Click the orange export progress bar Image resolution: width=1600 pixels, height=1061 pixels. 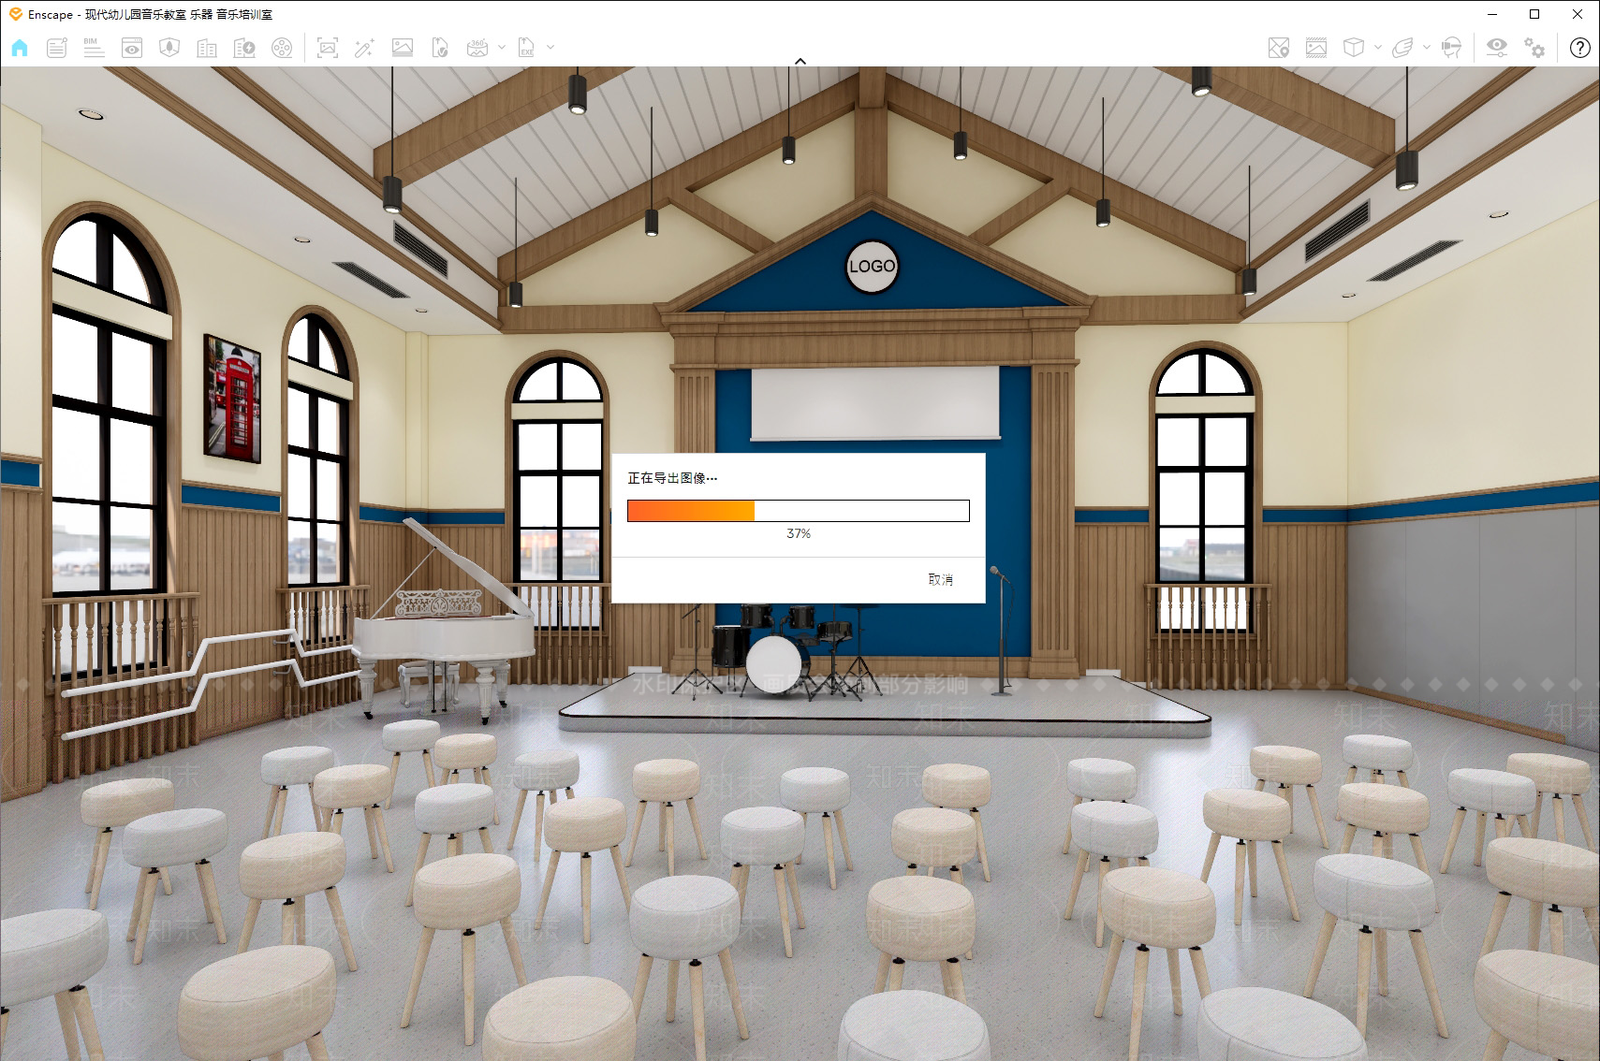[x=798, y=511]
